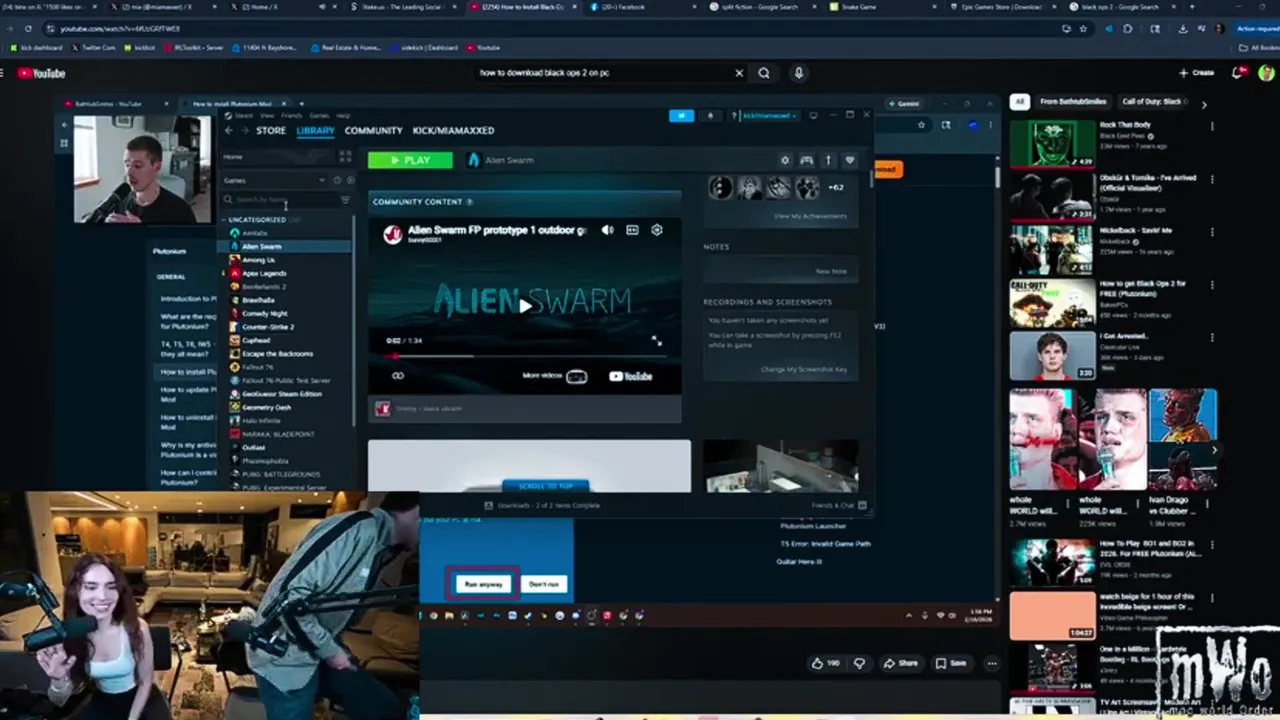Show more filter chips with right arrow
The width and height of the screenshot is (1280, 720).
(x=1204, y=103)
